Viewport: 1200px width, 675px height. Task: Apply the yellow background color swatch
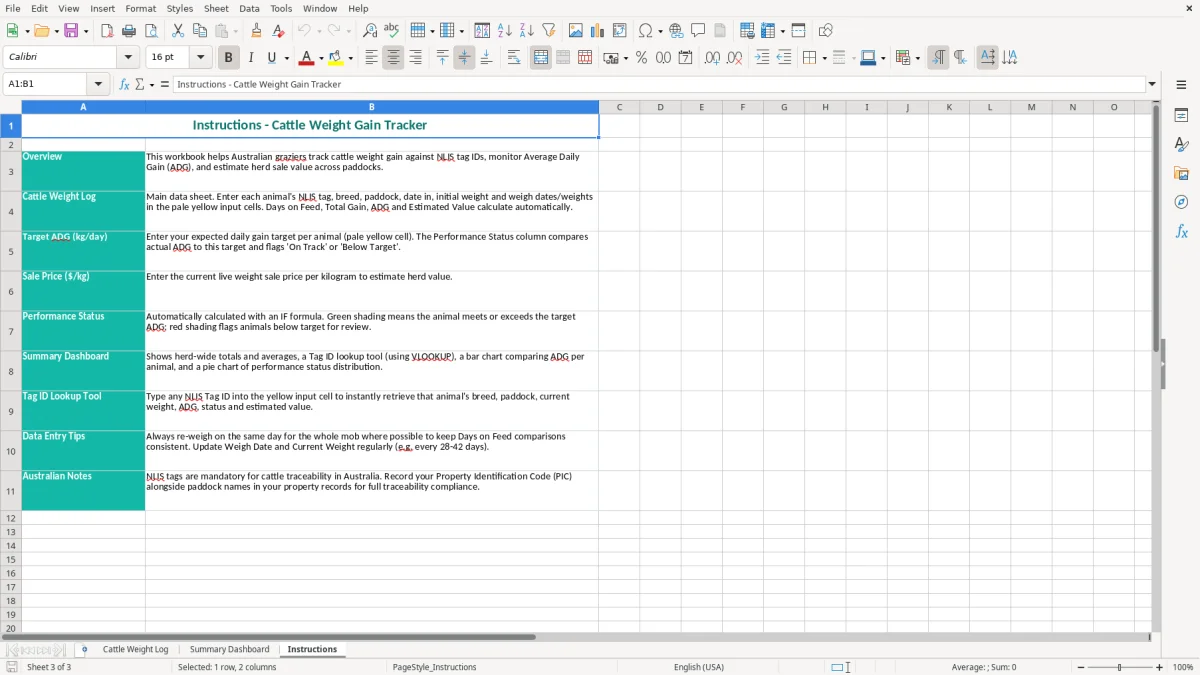click(335, 58)
